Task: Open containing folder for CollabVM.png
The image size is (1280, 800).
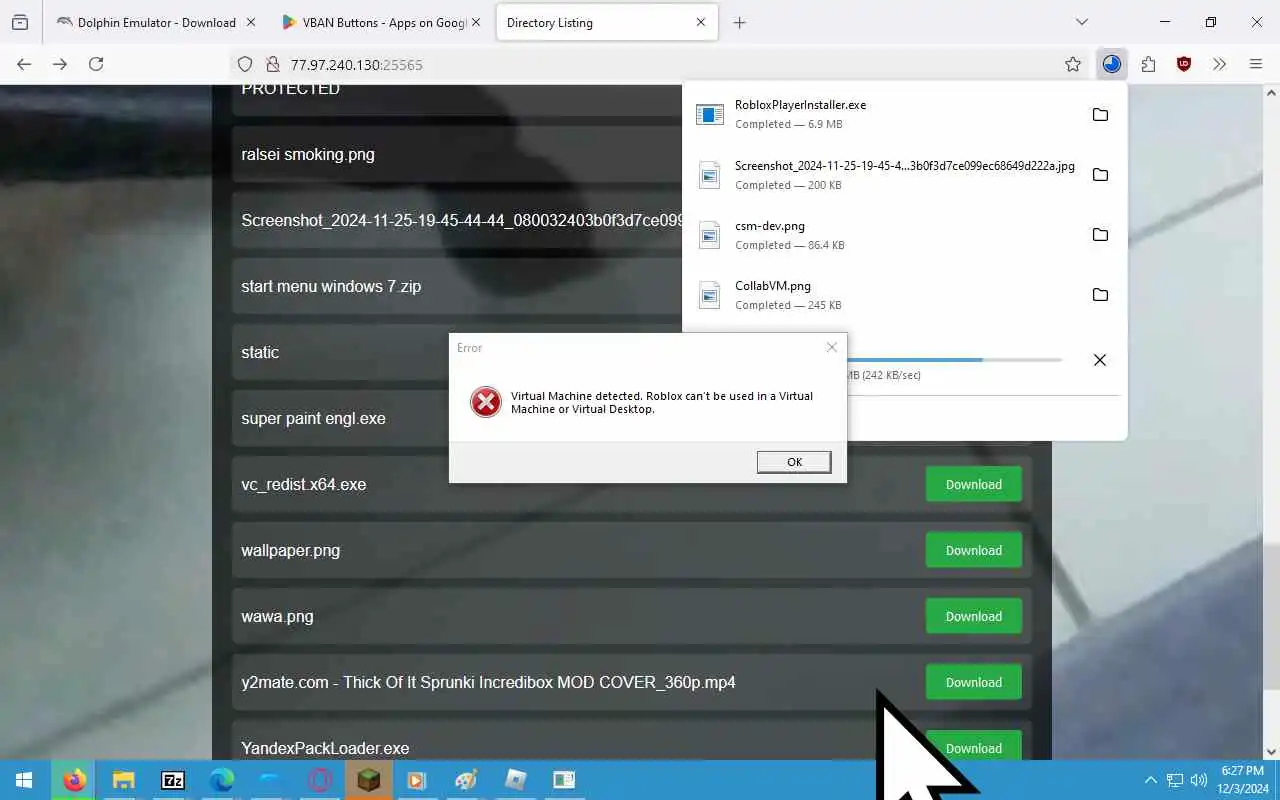Action: [x=1100, y=295]
